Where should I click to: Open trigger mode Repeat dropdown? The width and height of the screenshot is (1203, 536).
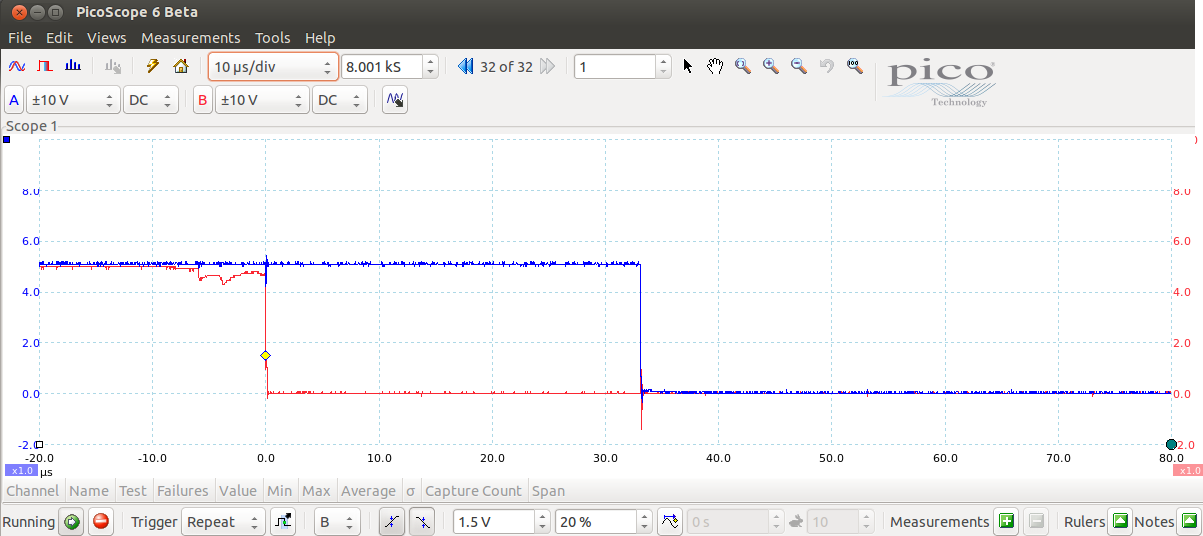tap(224, 521)
